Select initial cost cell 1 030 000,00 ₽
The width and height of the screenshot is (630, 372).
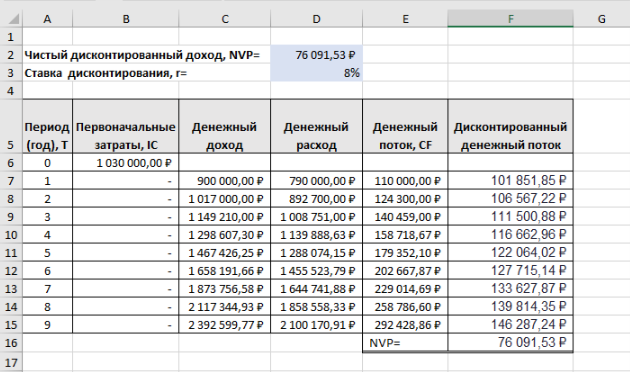click(126, 163)
